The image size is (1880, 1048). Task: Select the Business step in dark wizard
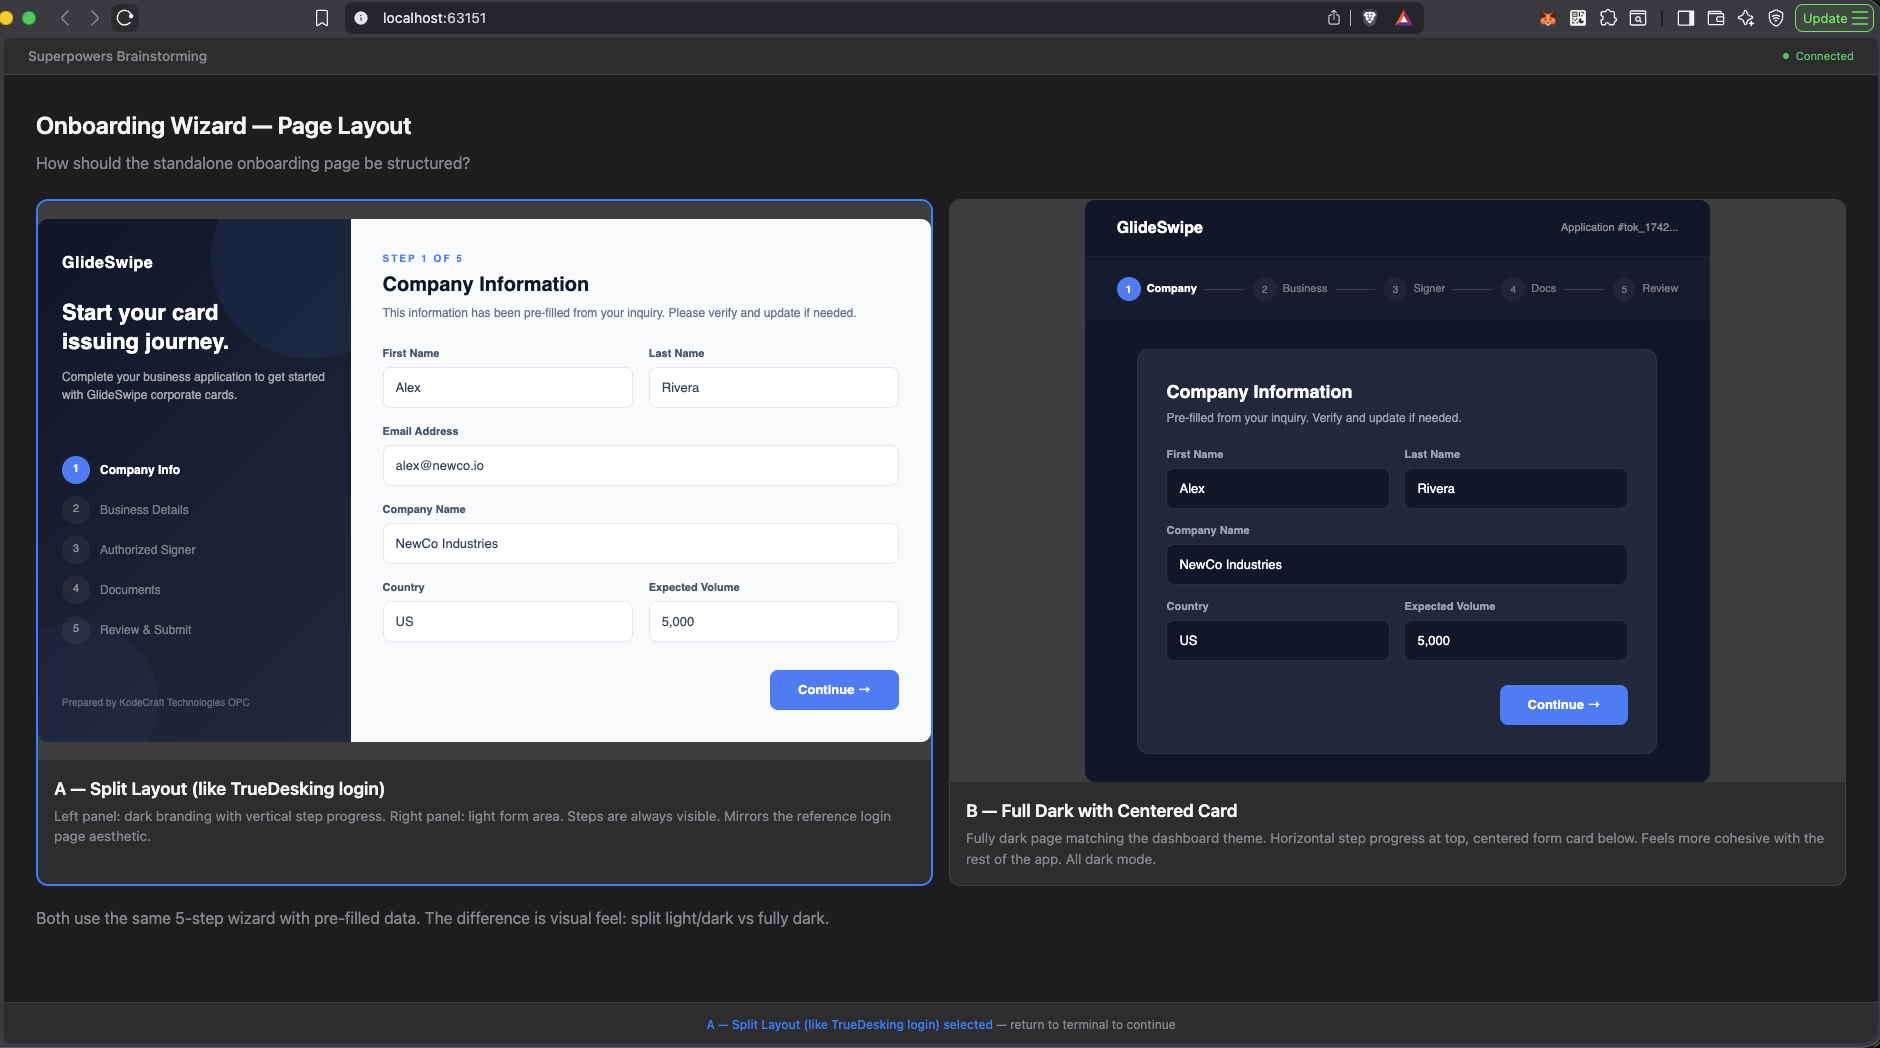click(1304, 289)
